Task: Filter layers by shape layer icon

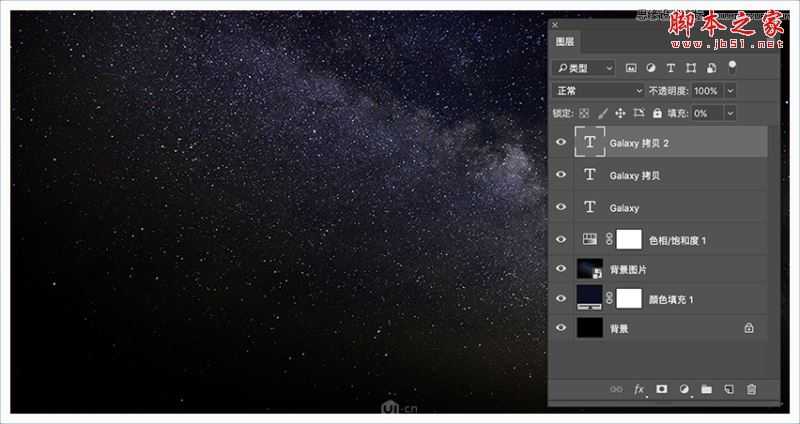Action: point(691,68)
